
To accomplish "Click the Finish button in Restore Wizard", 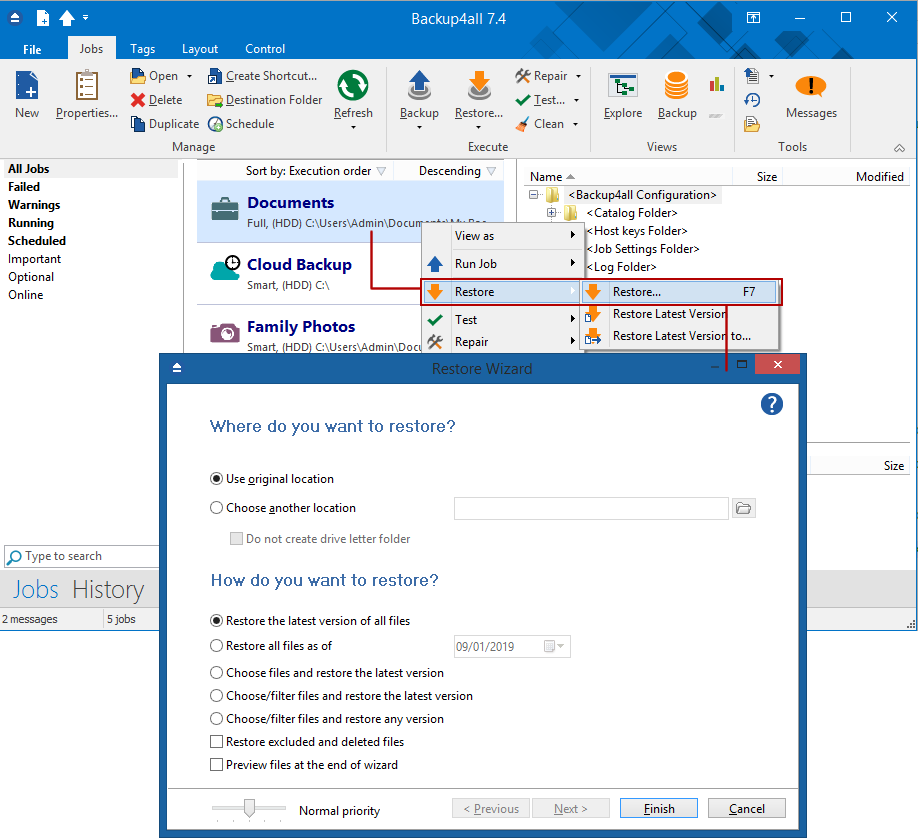I will [x=658, y=807].
